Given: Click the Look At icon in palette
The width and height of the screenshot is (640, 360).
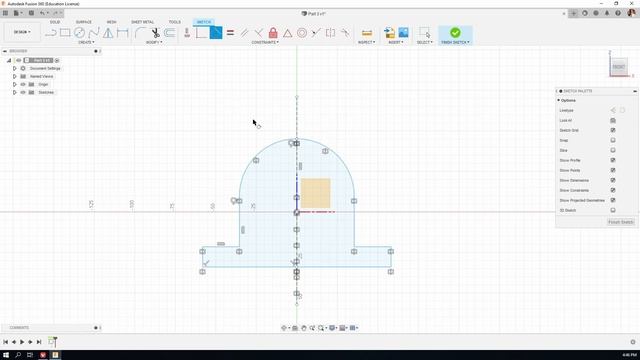Looking at the screenshot, I should tap(613, 120).
